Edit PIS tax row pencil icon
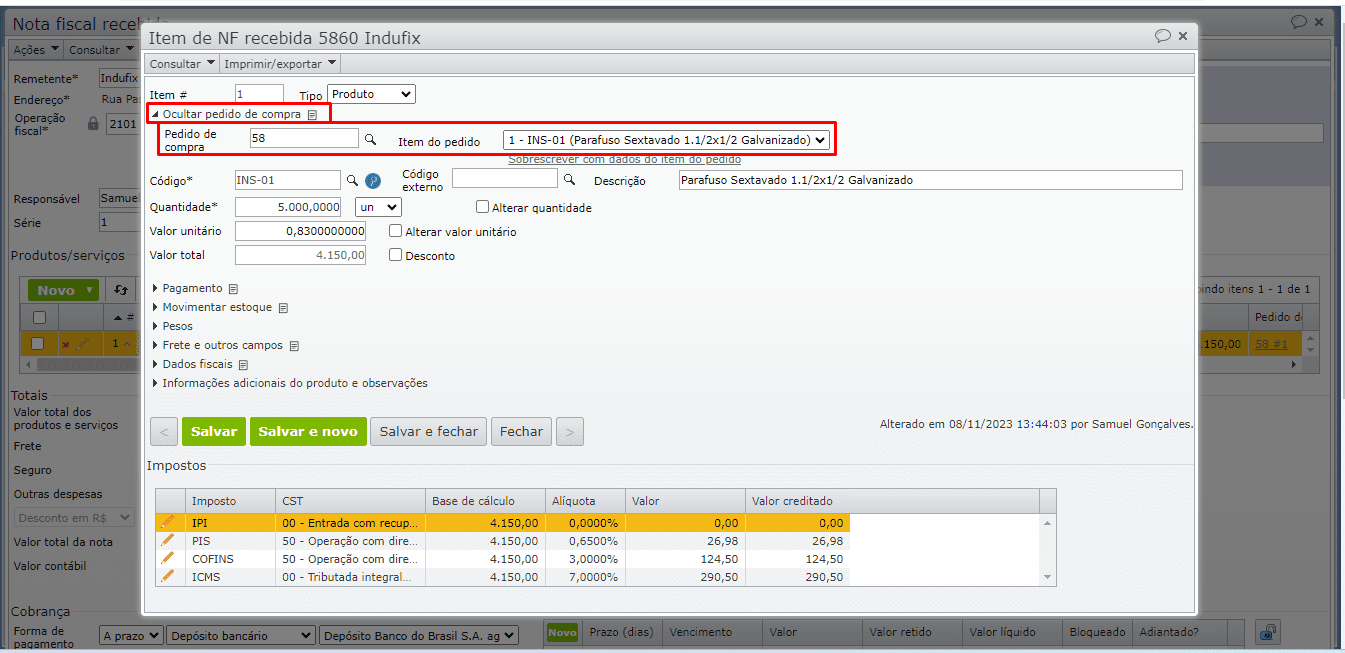 [167, 540]
